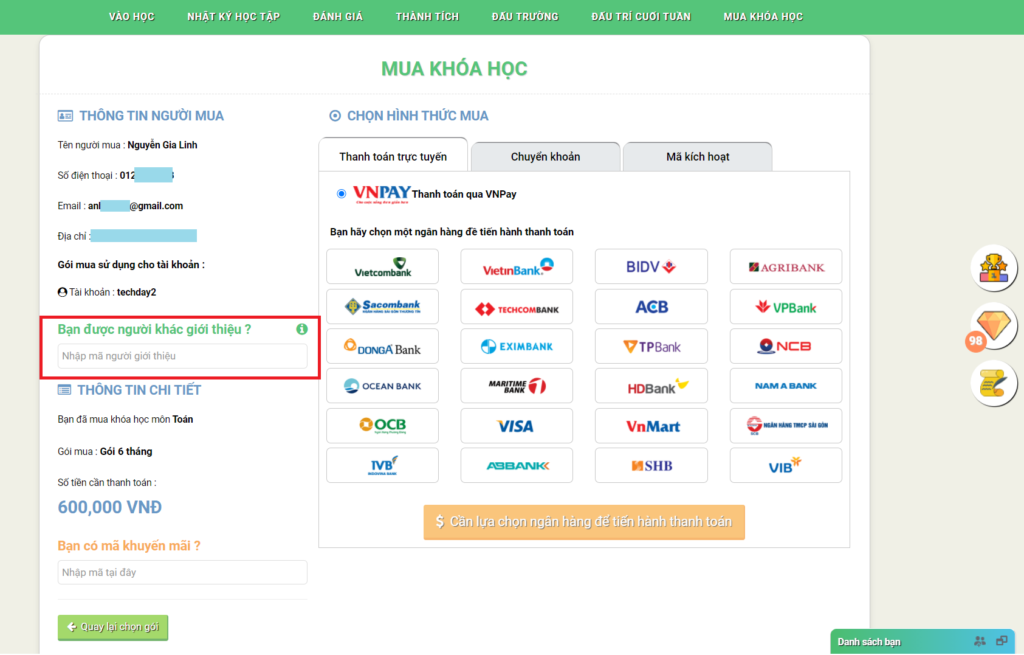Image resolution: width=1024 pixels, height=655 pixels.
Task: Click the Quay lại chọn gói button
Action: pyautogui.click(x=113, y=627)
